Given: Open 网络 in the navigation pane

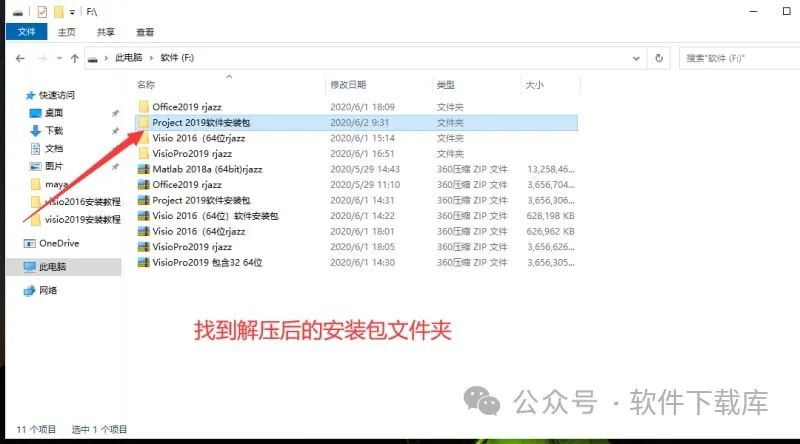Looking at the screenshot, I should [x=48, y=290].
